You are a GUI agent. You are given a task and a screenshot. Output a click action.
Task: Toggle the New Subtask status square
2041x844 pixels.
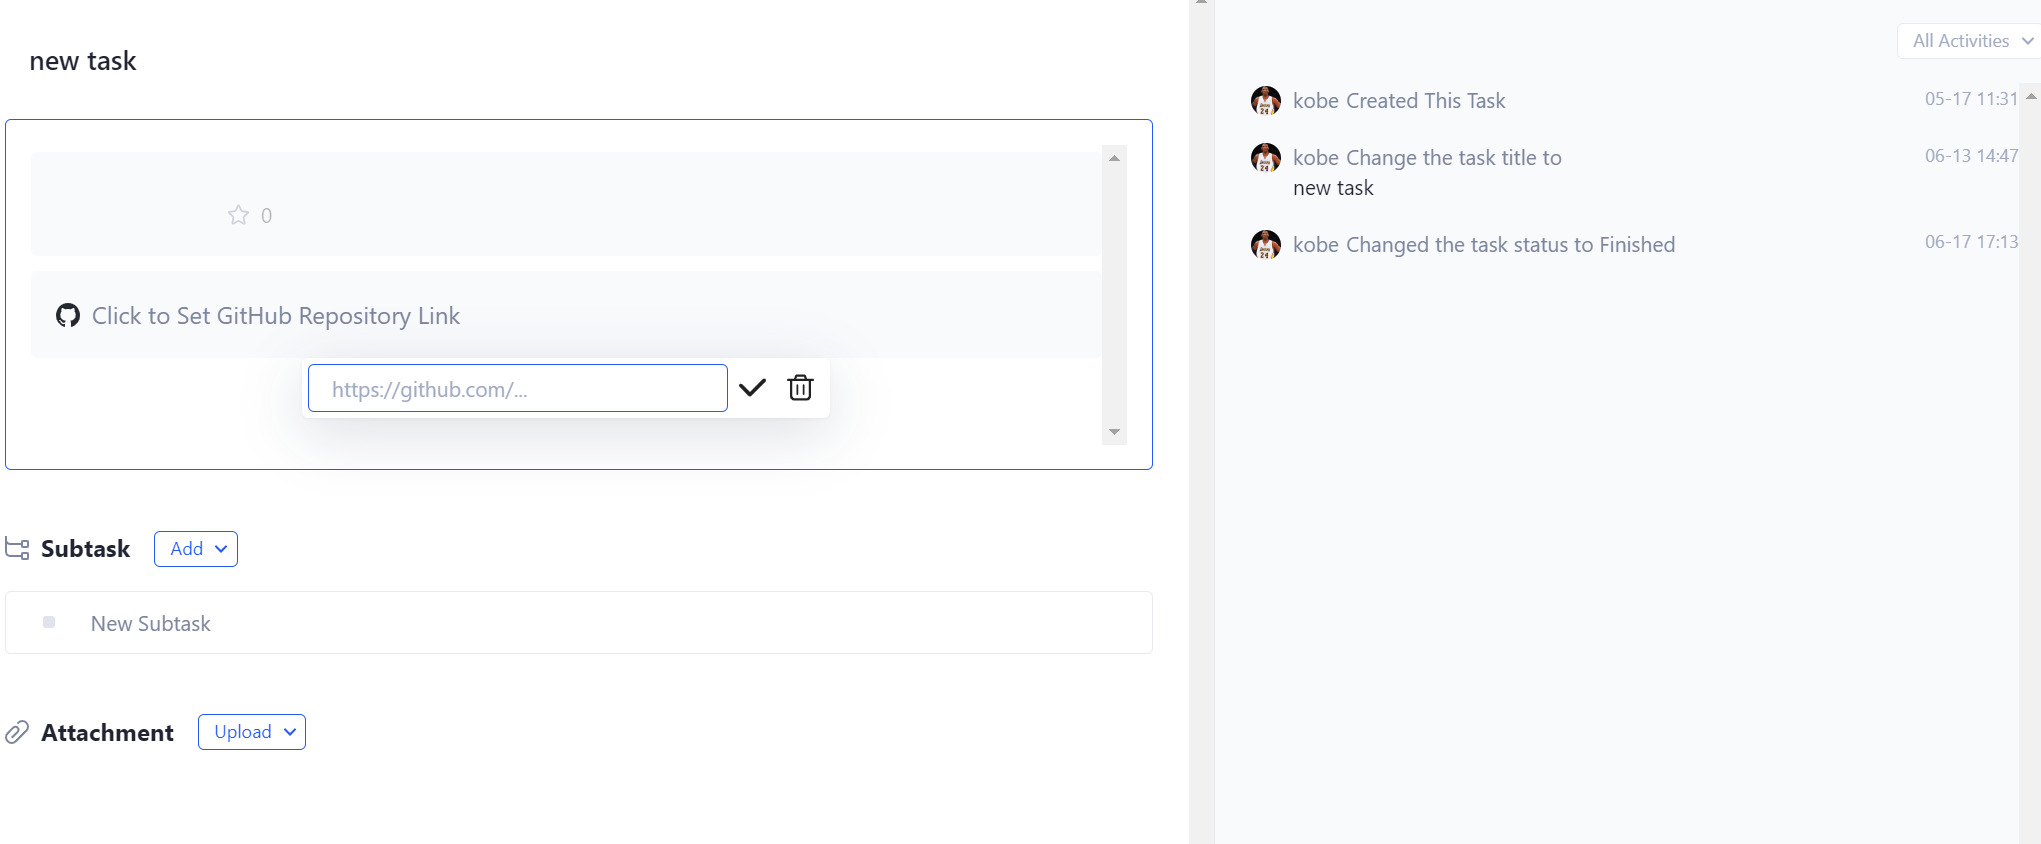49,622
